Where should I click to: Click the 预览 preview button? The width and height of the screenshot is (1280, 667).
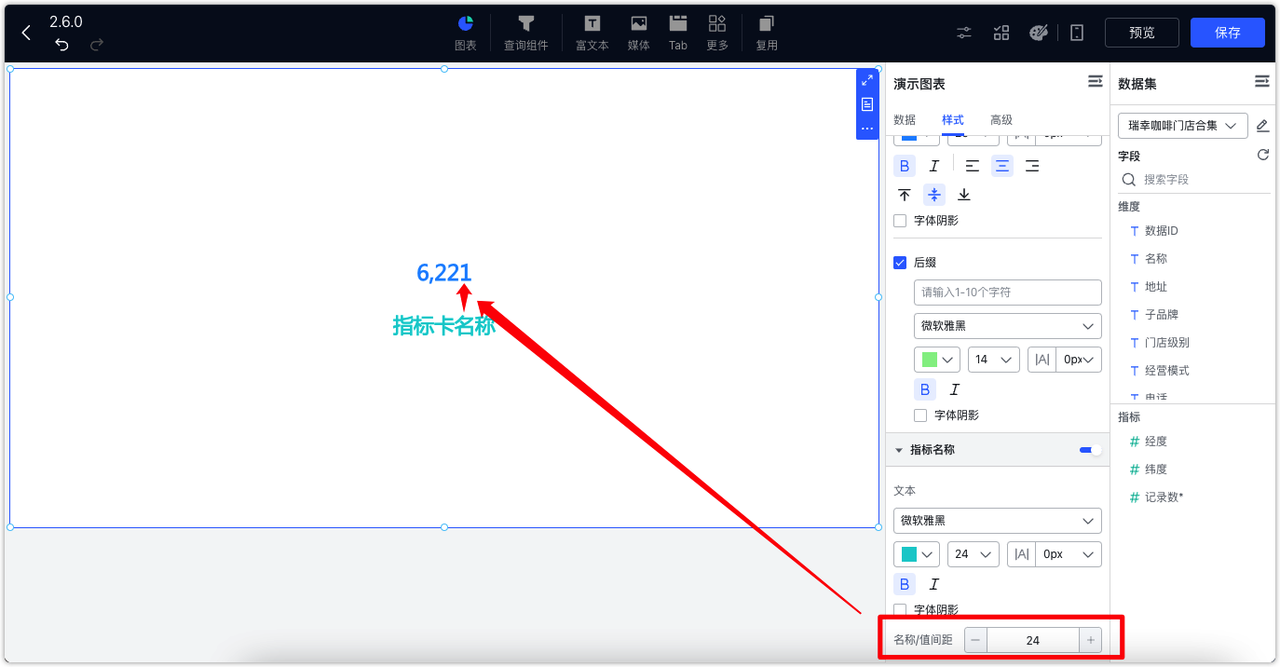(x=1141, y=32)
